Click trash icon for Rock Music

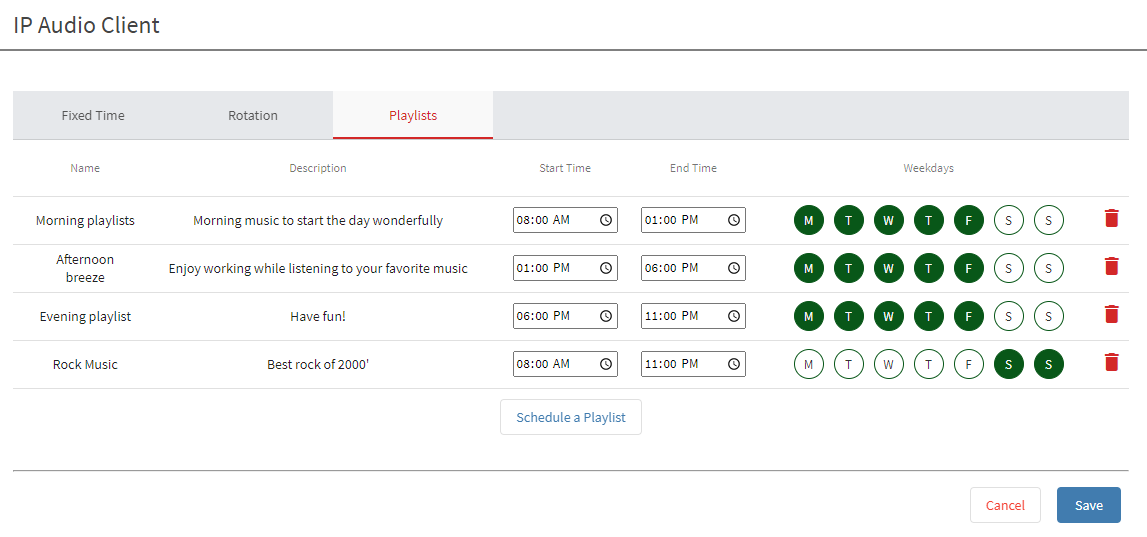click(x=1111, y=363)
